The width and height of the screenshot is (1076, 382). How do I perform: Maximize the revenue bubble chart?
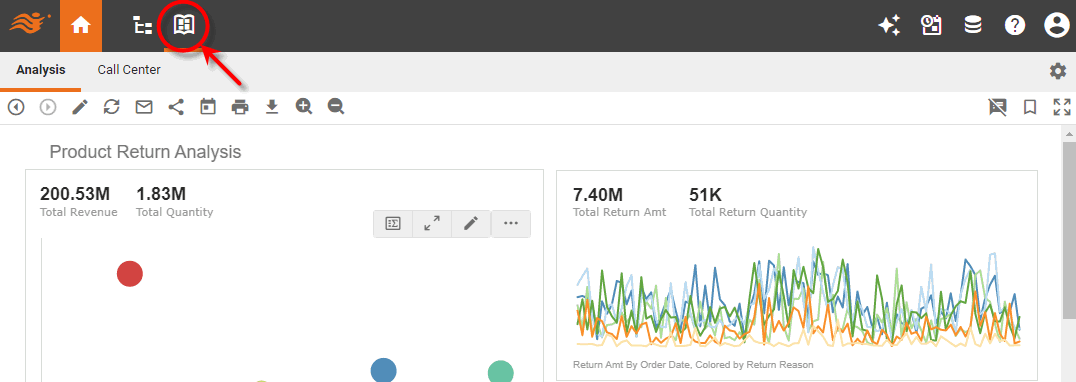[432, 224]
